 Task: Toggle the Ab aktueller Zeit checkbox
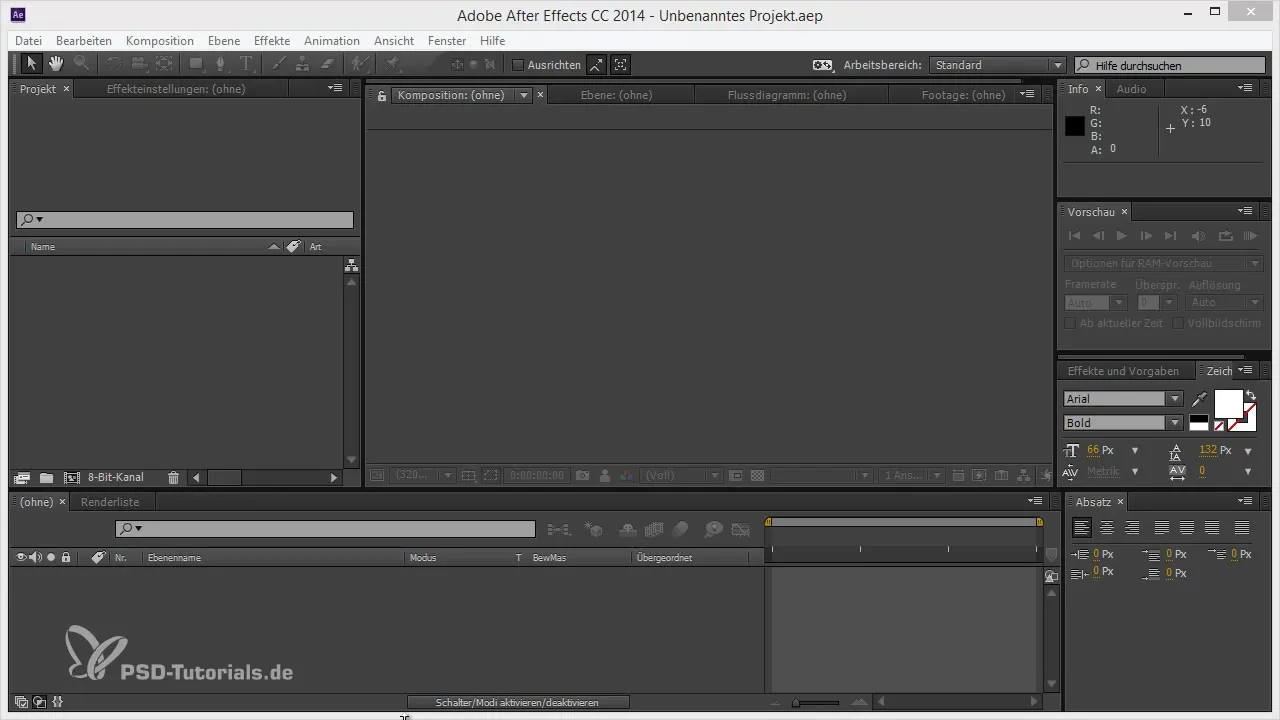click(x=1070, y=323)
